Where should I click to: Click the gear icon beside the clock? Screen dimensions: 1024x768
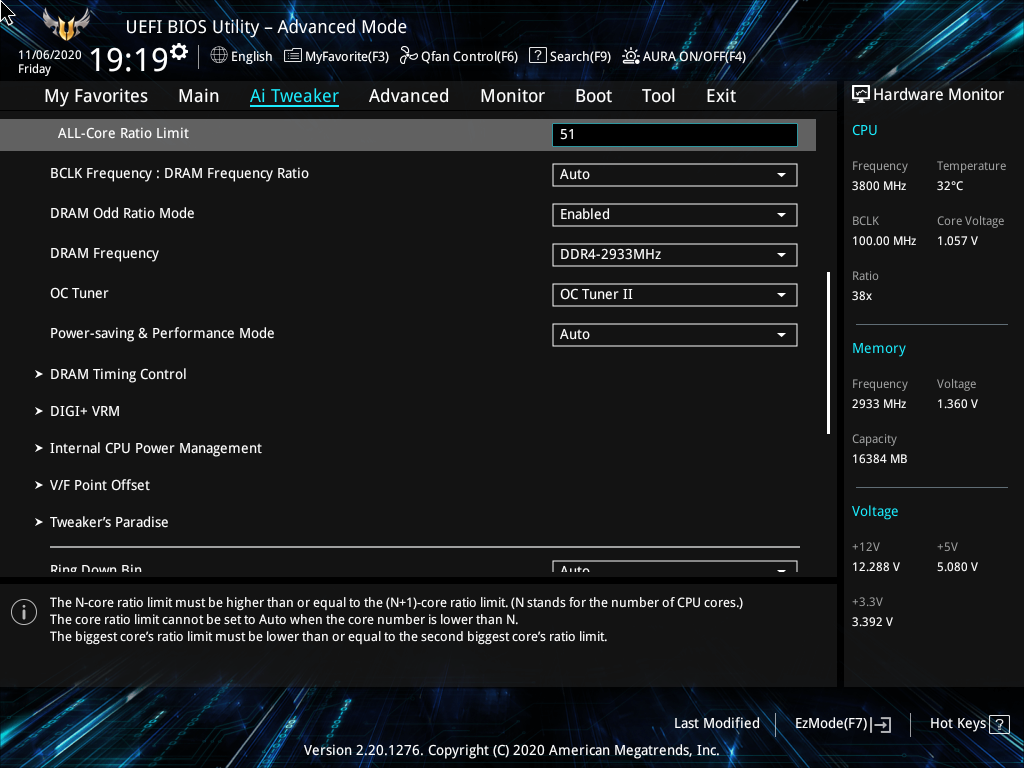(179, 52)
